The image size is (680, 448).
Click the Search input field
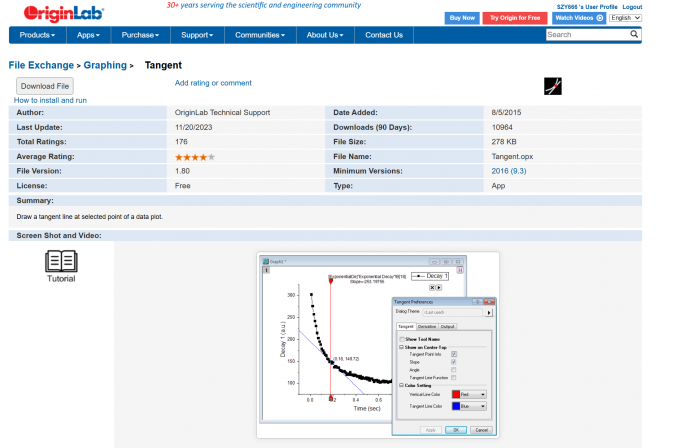pos(587,34)
